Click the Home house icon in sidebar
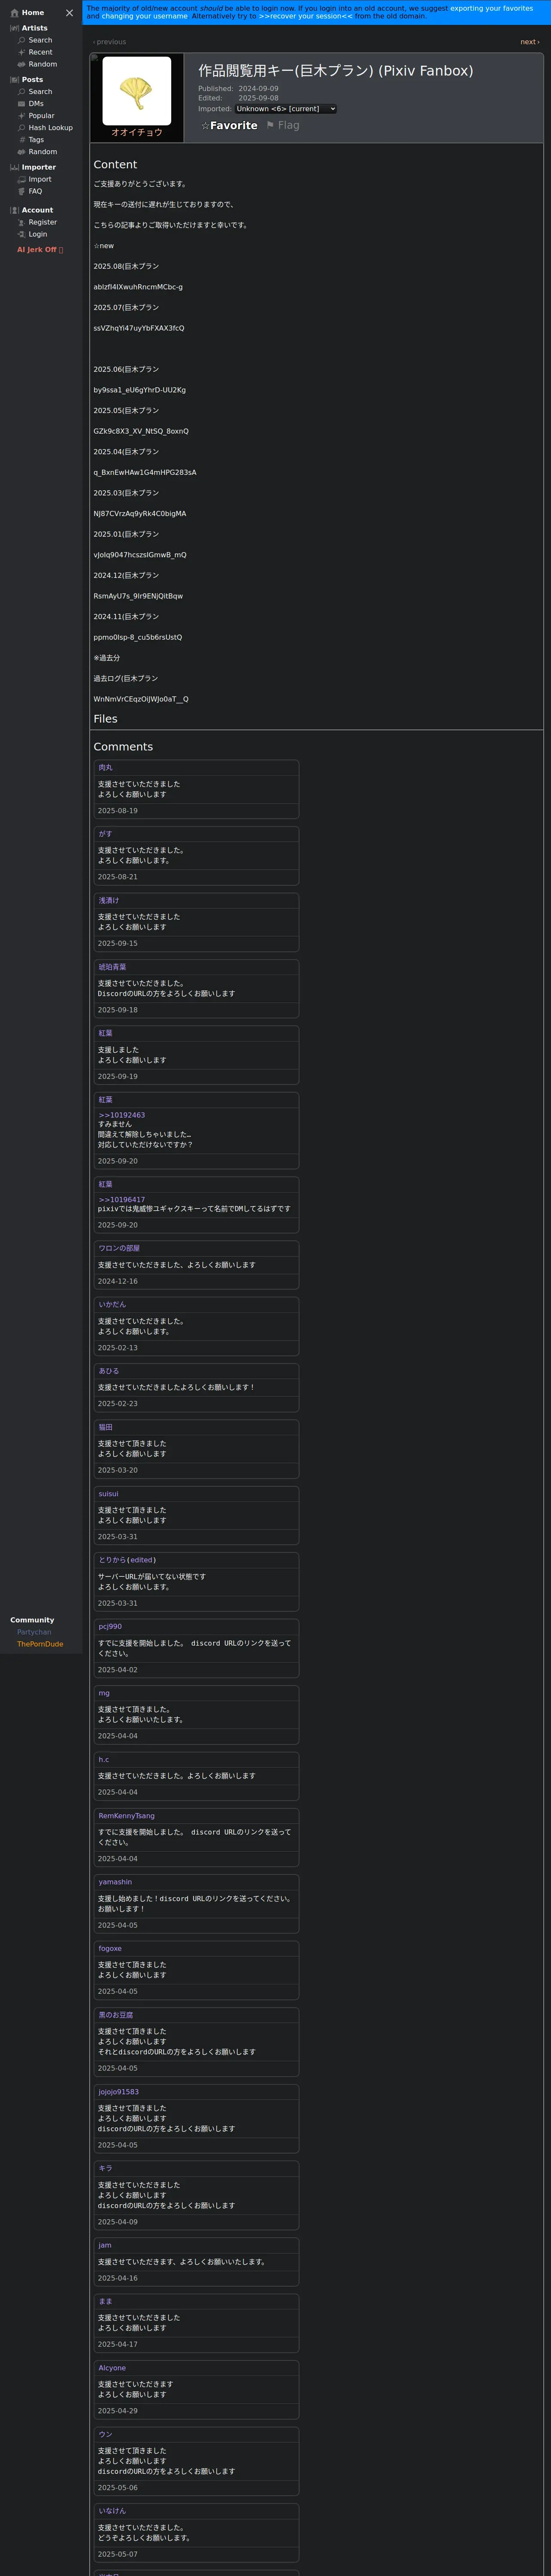551x2576 pixels. [14, 13]
